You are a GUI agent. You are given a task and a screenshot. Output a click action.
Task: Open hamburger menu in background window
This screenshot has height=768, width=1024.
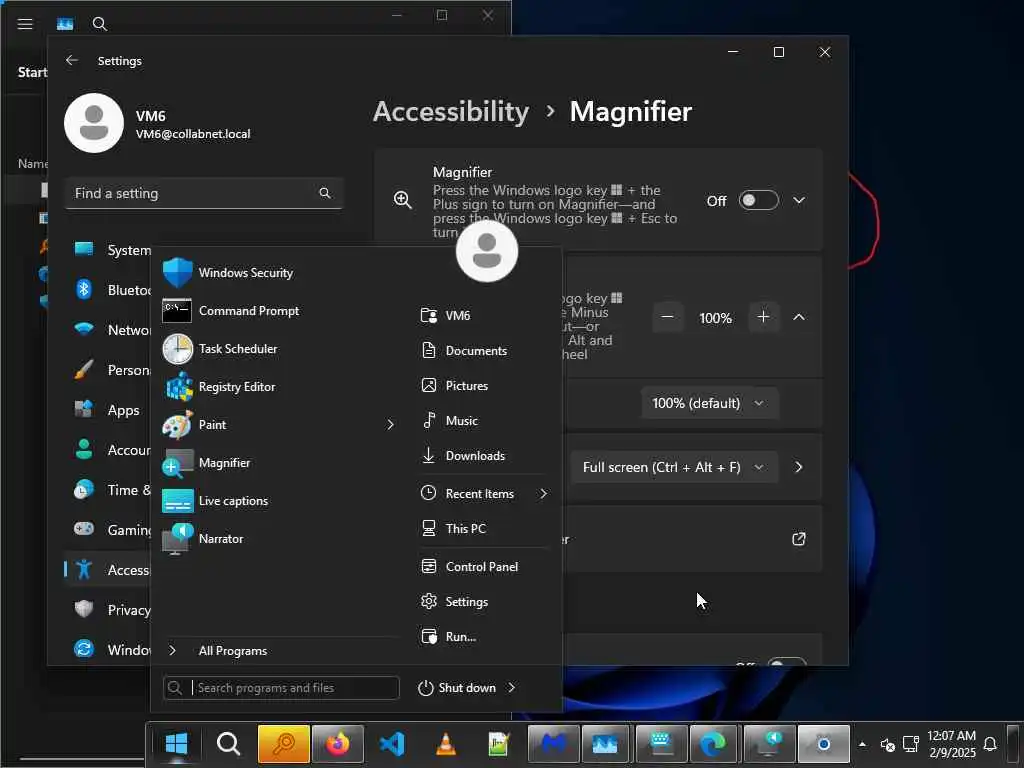25,24
